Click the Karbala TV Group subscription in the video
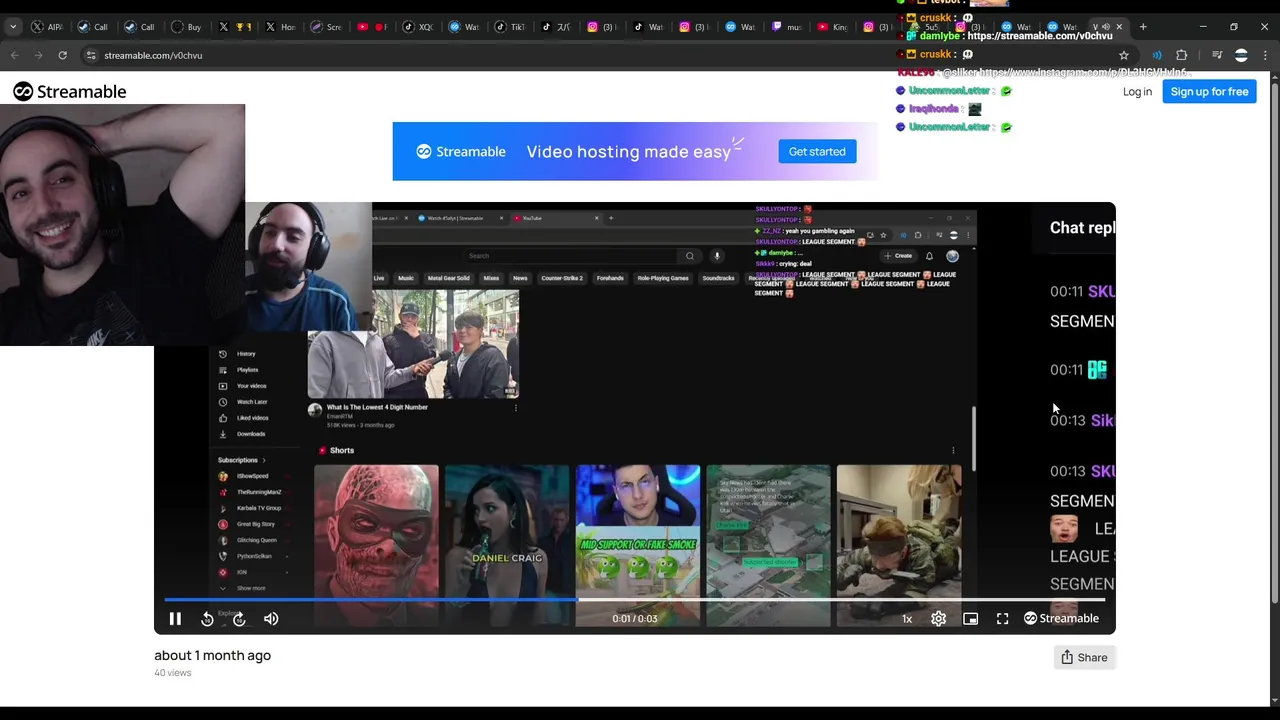This screenshot has height=720, width=1280. pos(258,508)
